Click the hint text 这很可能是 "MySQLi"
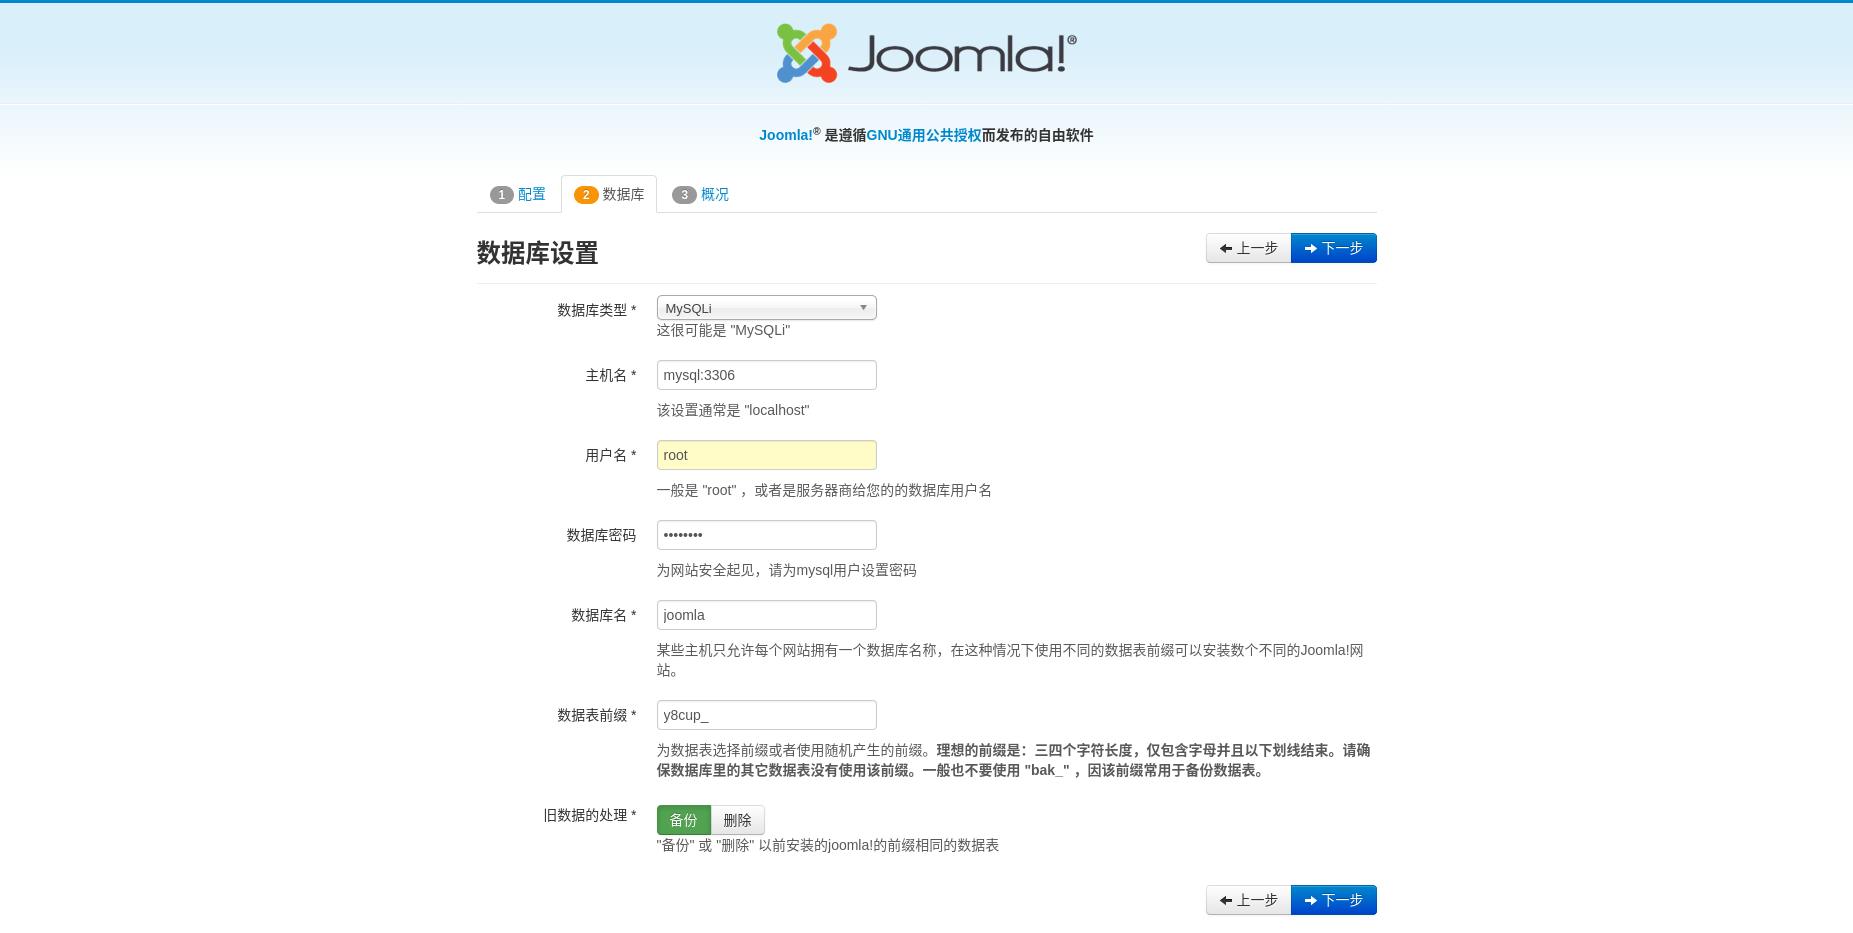This screenshot has width=1853, height=933. click(723, 330)
